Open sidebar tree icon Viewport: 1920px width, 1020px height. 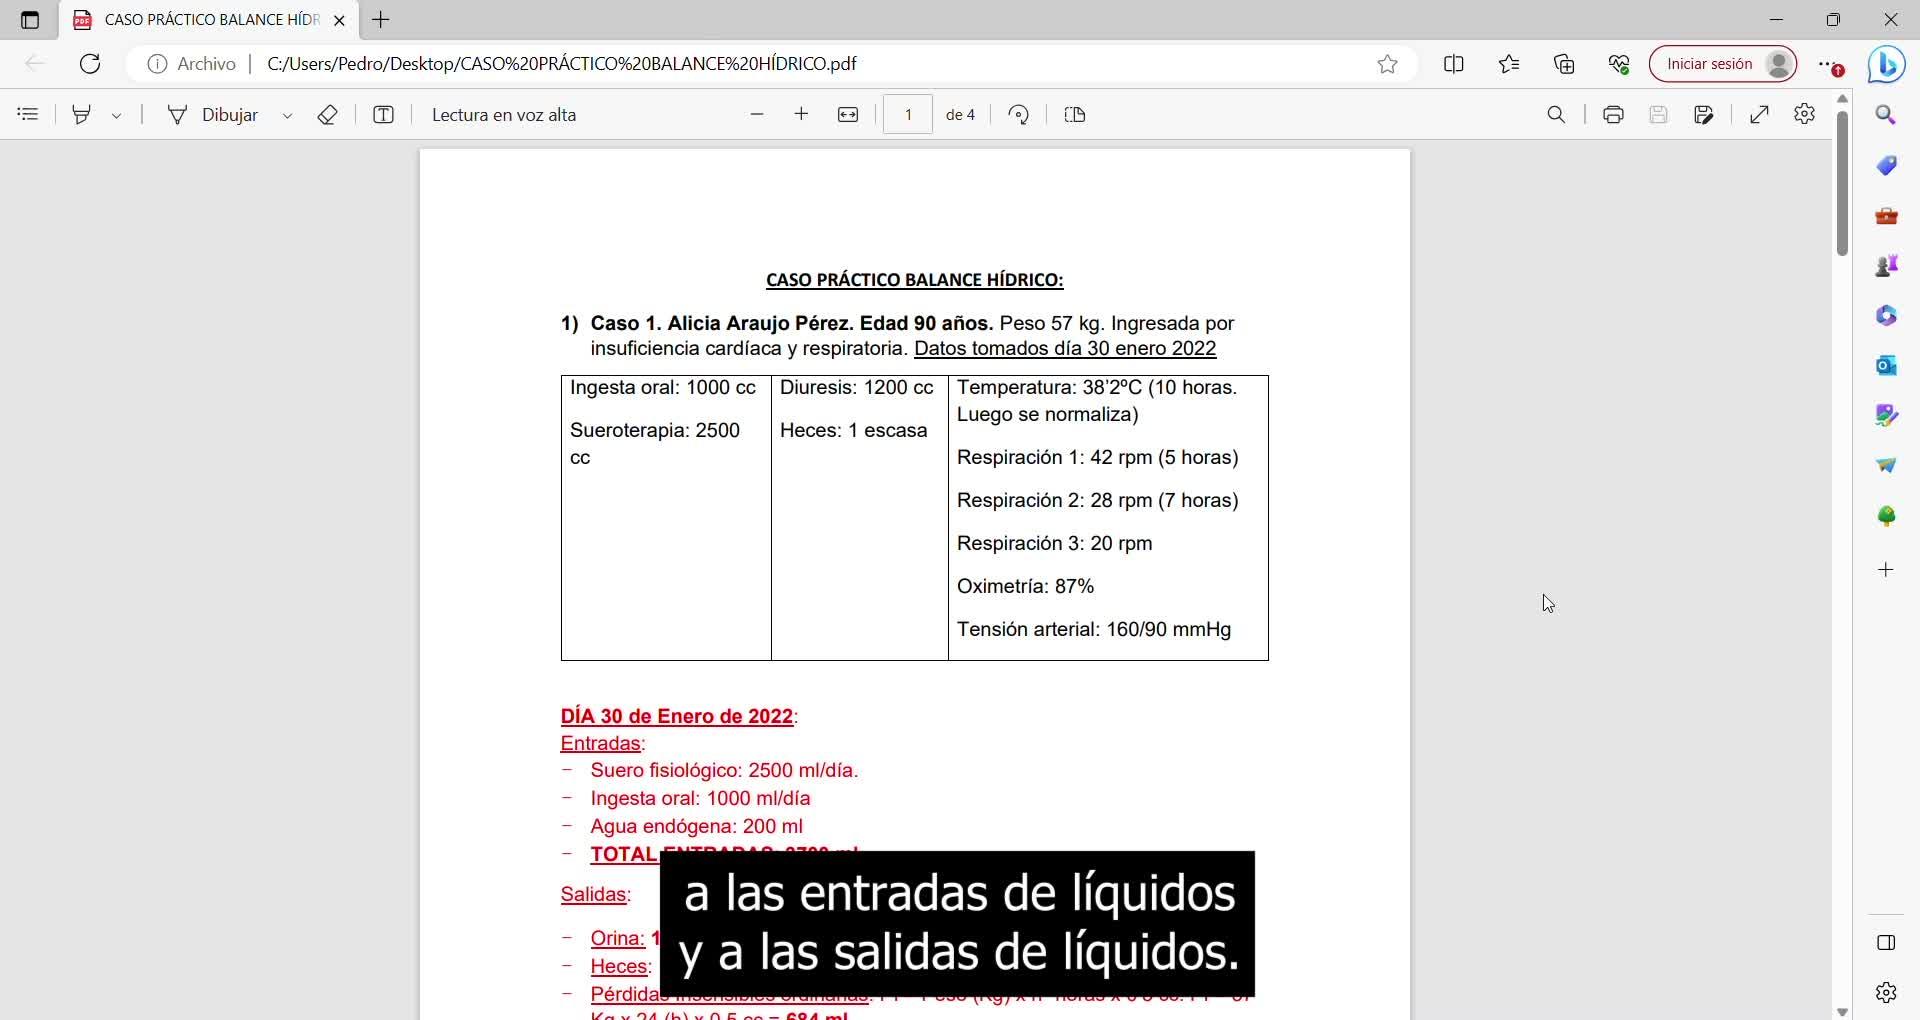tap(1887, 516)
